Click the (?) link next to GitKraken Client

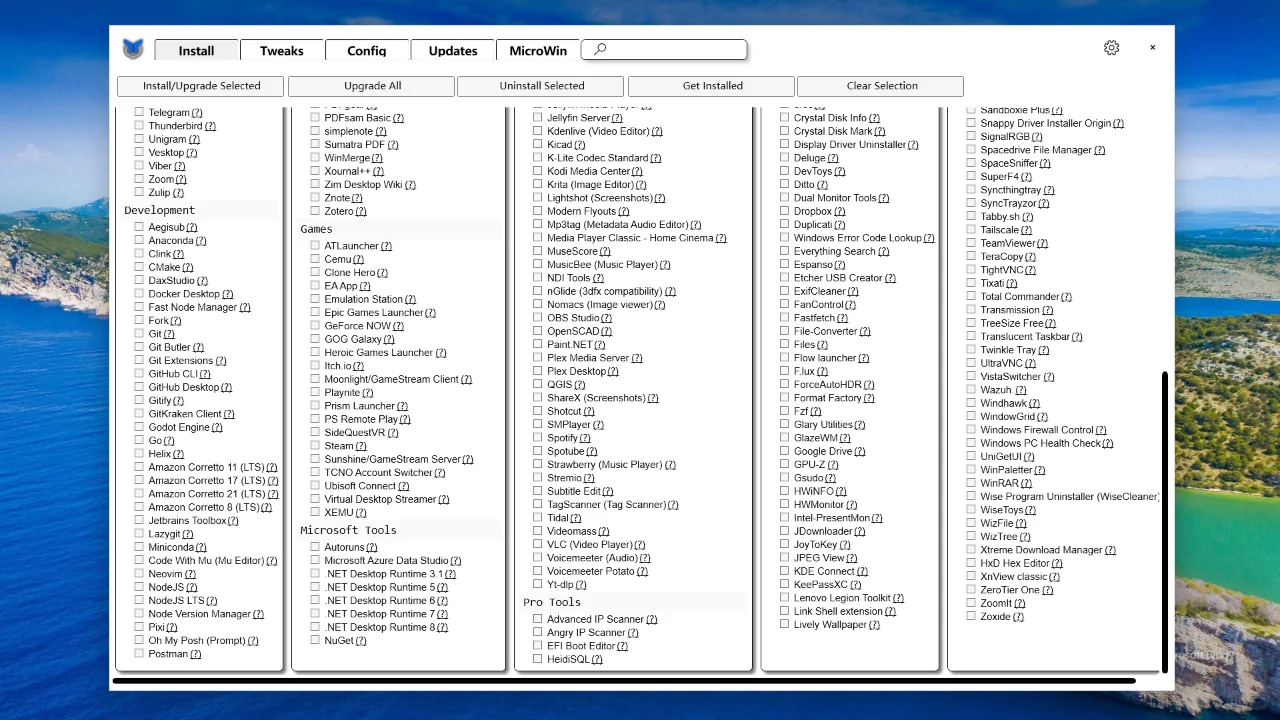coord(229,414)
